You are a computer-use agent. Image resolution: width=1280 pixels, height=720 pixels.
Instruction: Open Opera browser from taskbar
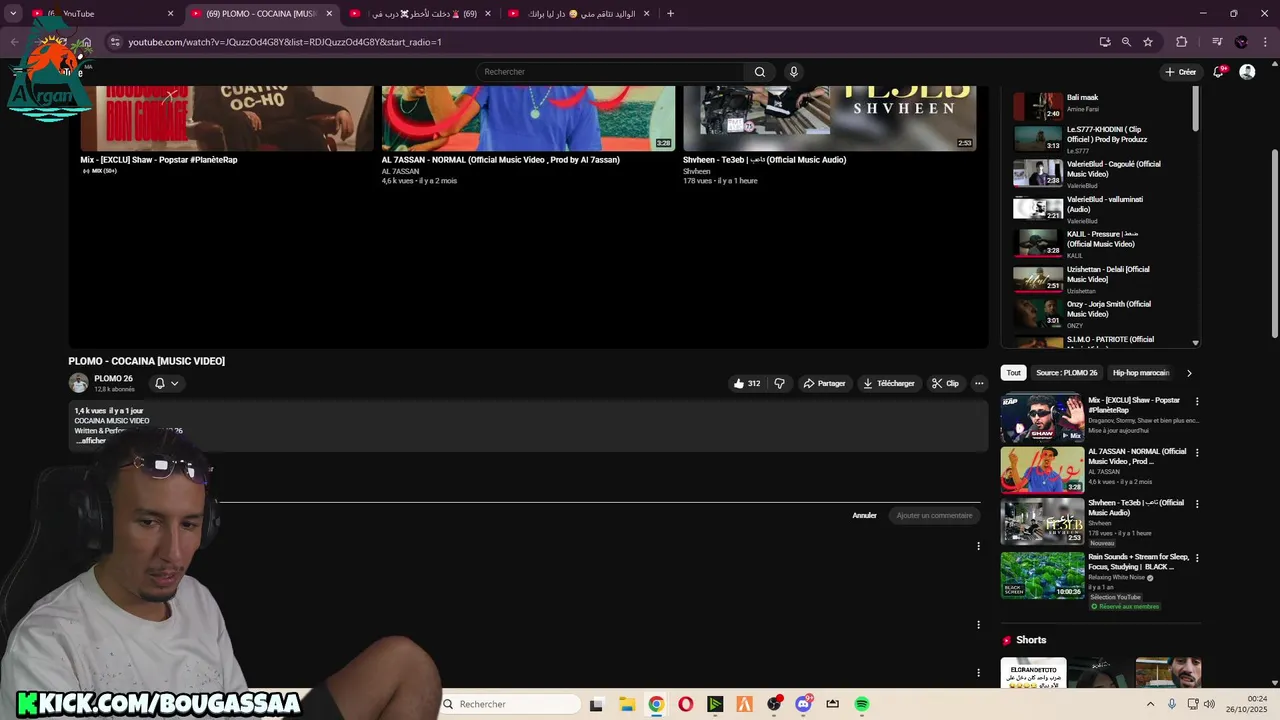[685, 704]
